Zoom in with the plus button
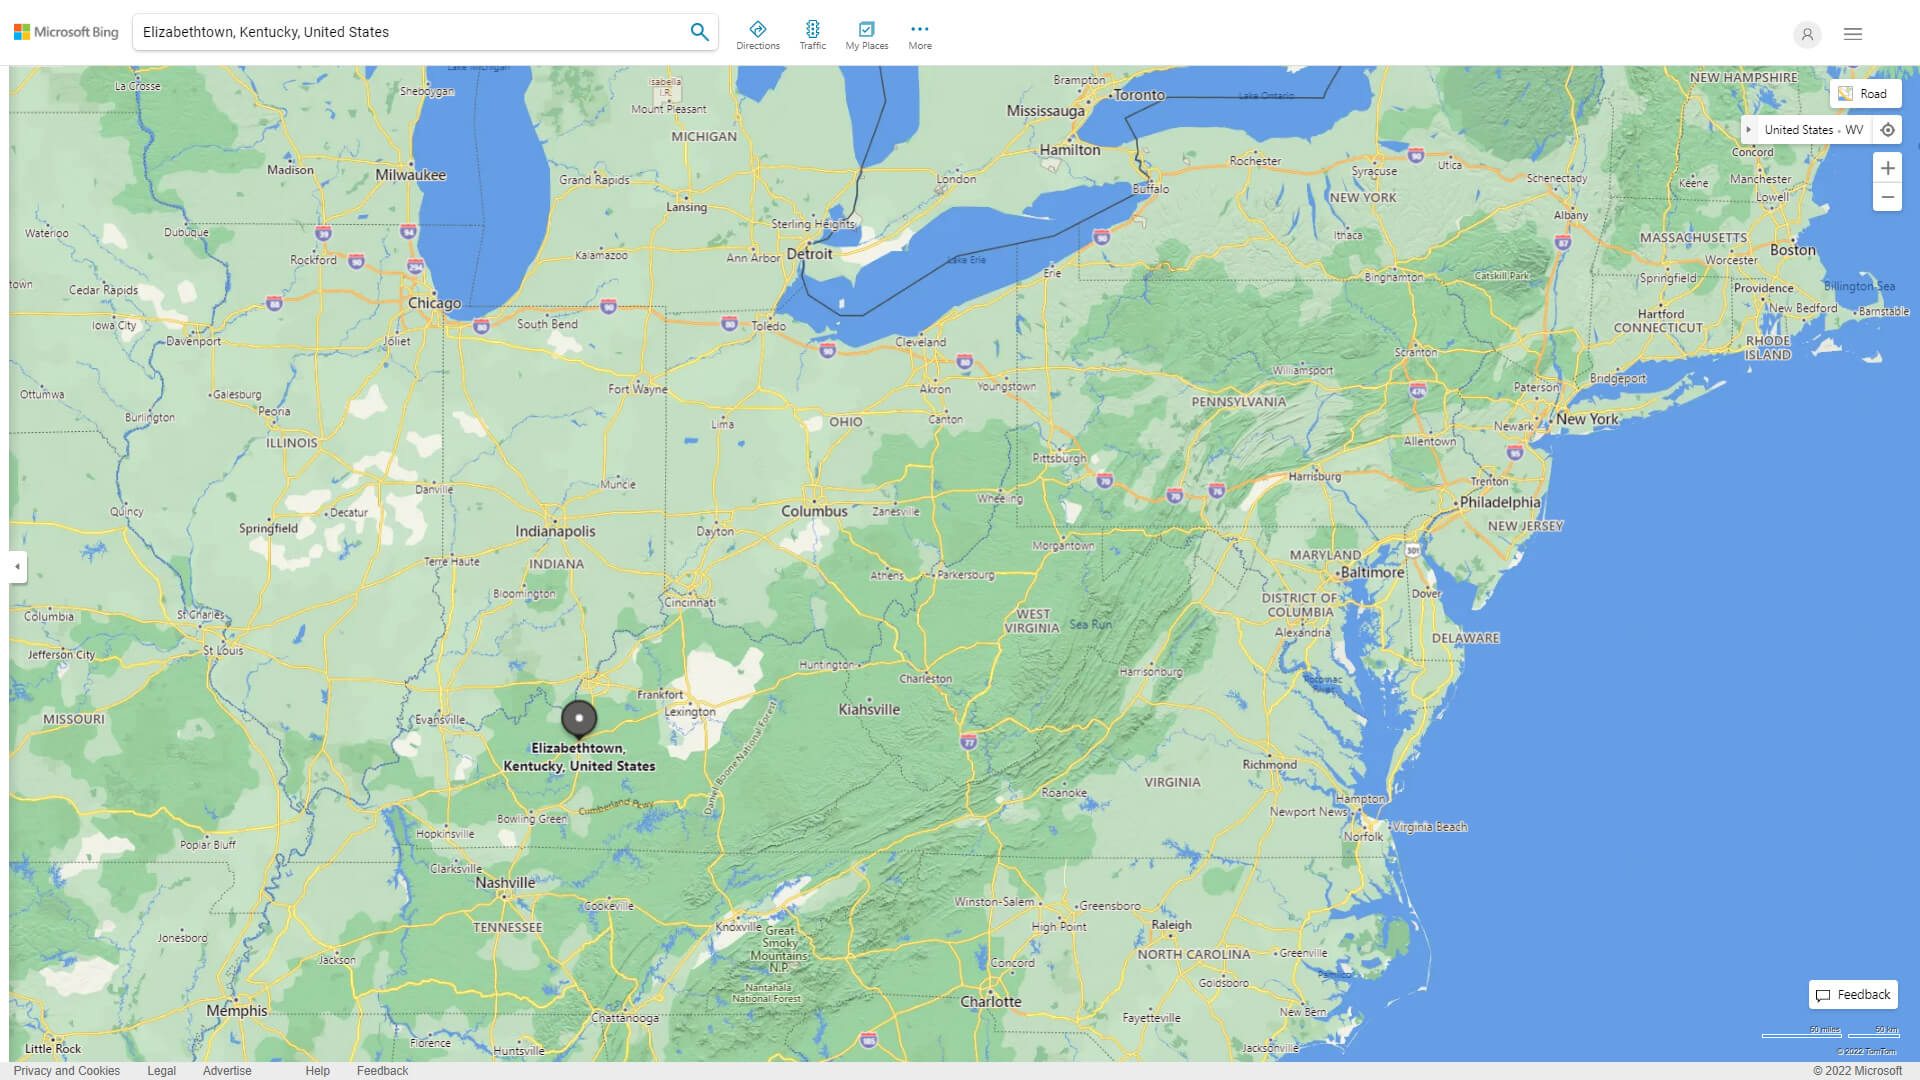1920x1080 pixels. point(1887,168)
